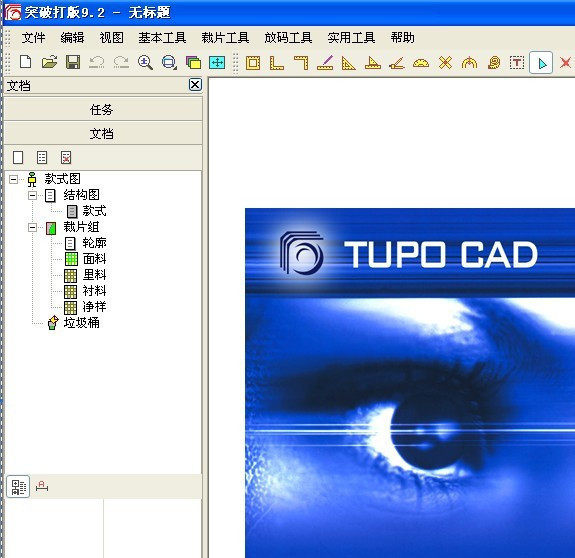This screenshot has height=558, width=575.
Task: Open the 视图 menu
Action: coord(111,38)
